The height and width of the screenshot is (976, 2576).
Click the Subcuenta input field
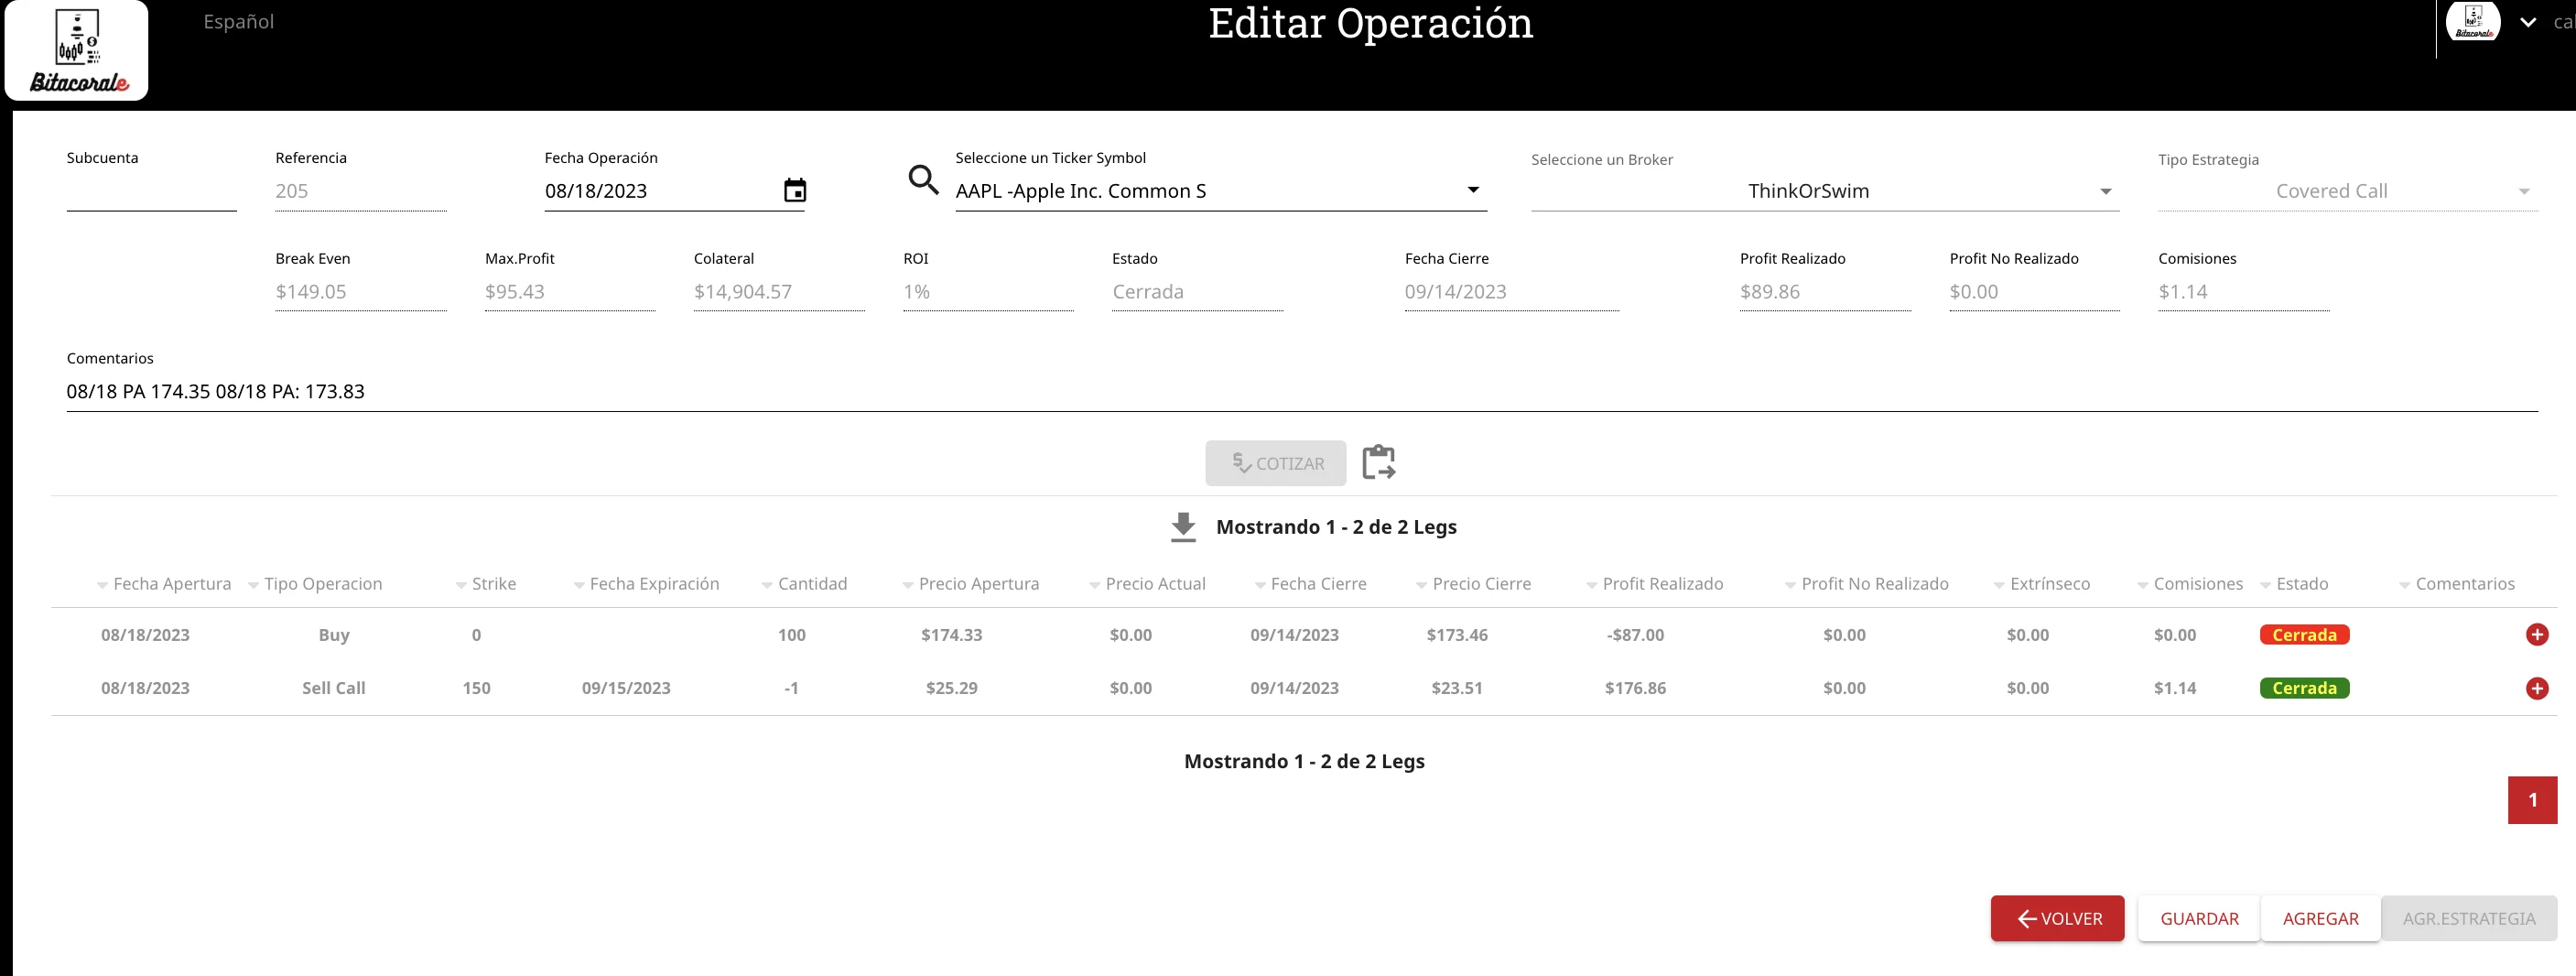(x=151, y=191)
